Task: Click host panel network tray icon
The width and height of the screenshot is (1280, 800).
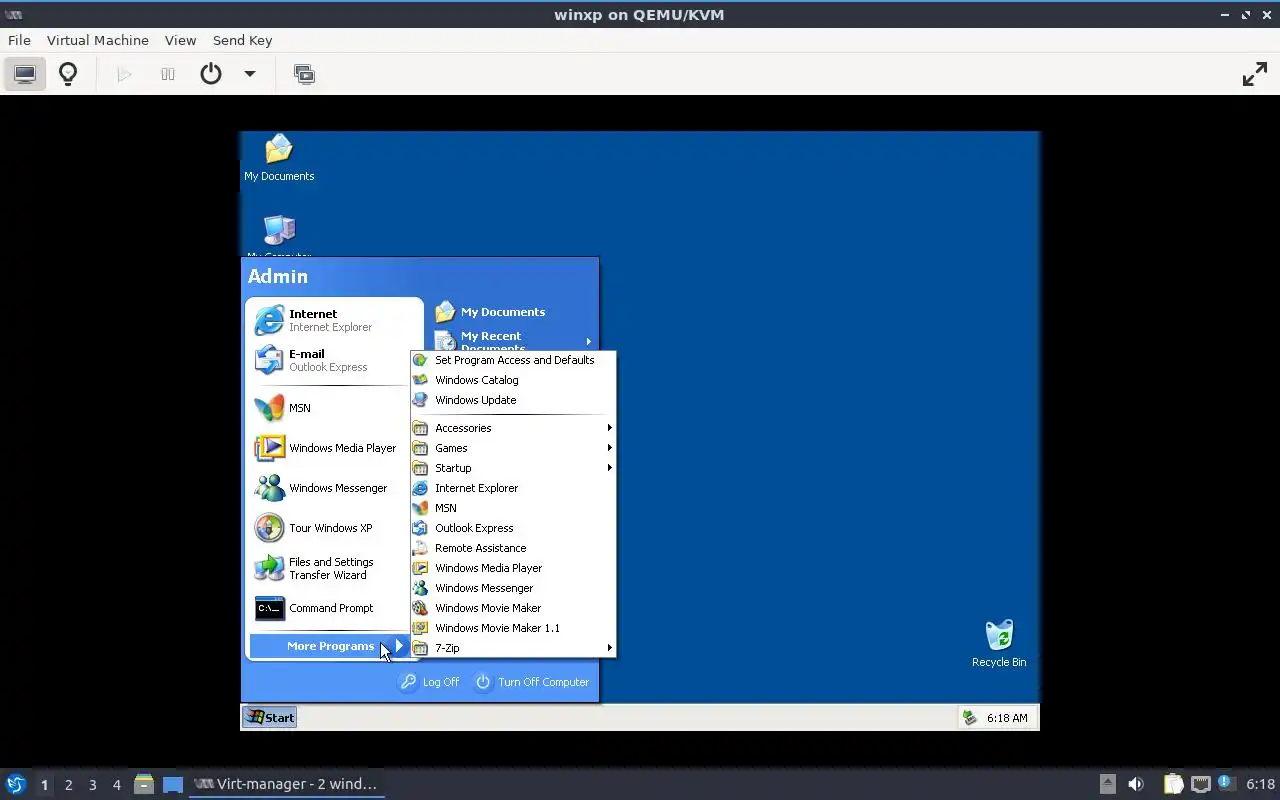Action: (1200, 784)
